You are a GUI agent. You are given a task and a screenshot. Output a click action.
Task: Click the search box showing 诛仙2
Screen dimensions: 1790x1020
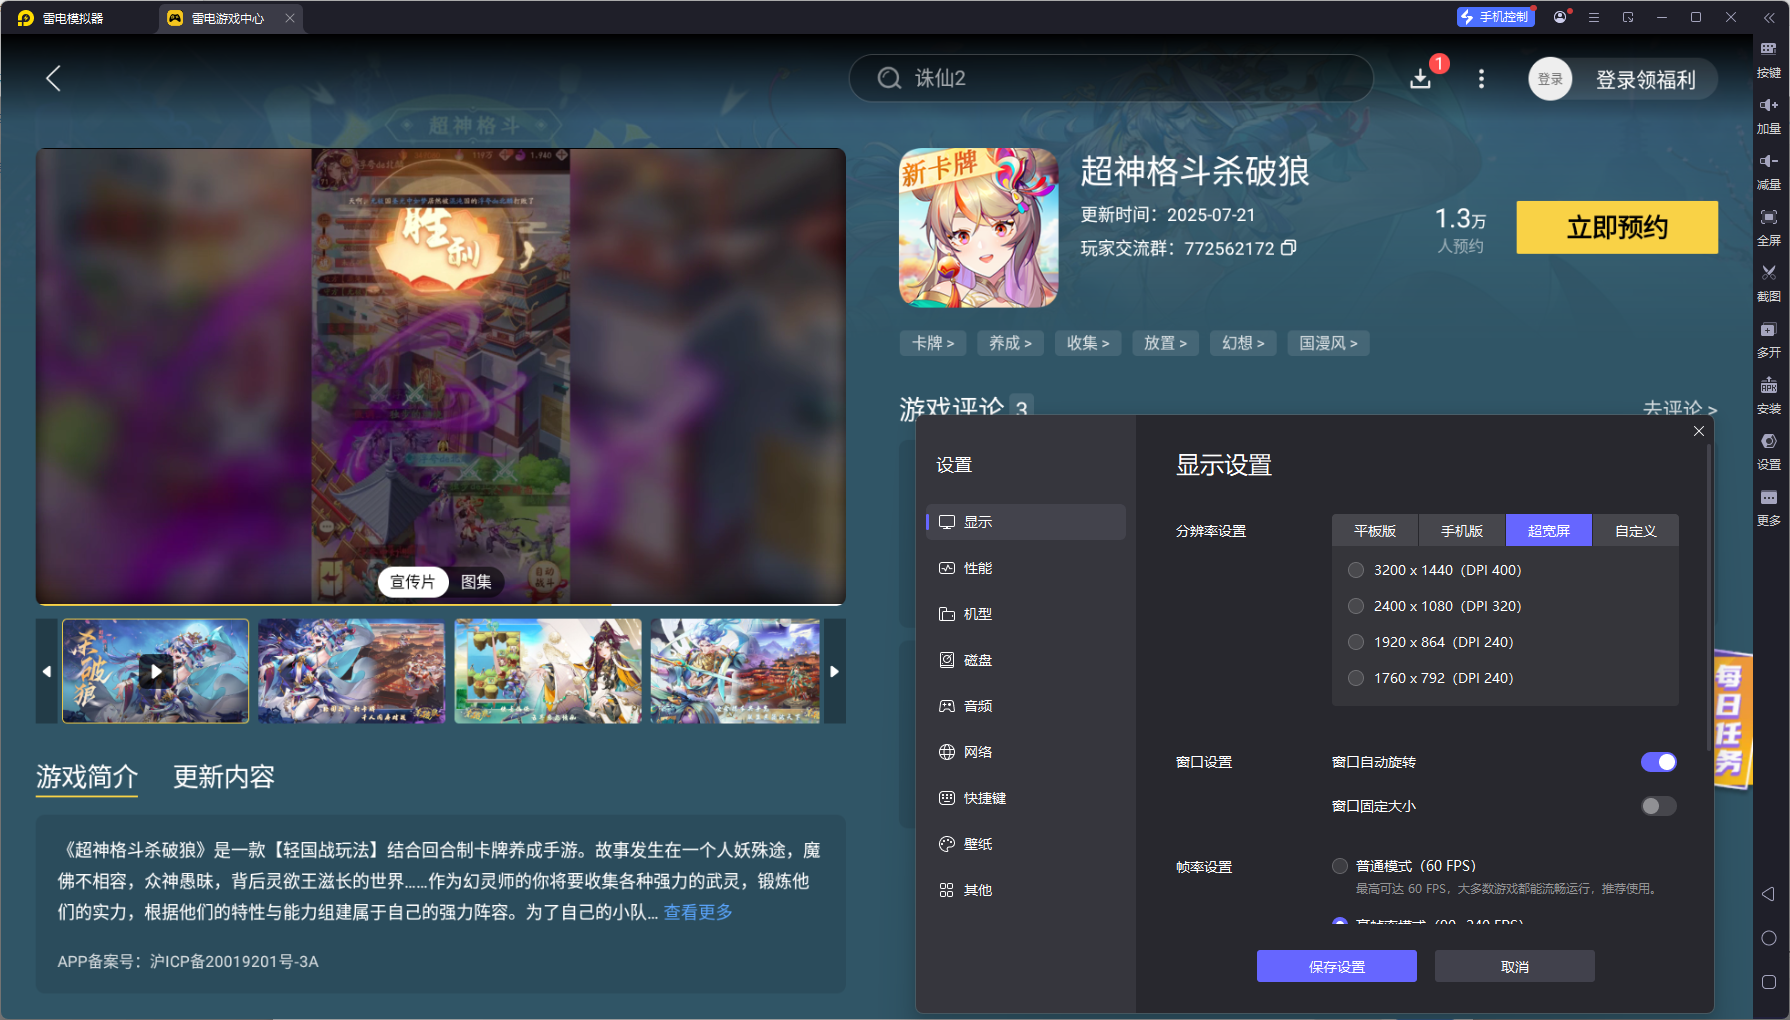(x=1111, y=78)
